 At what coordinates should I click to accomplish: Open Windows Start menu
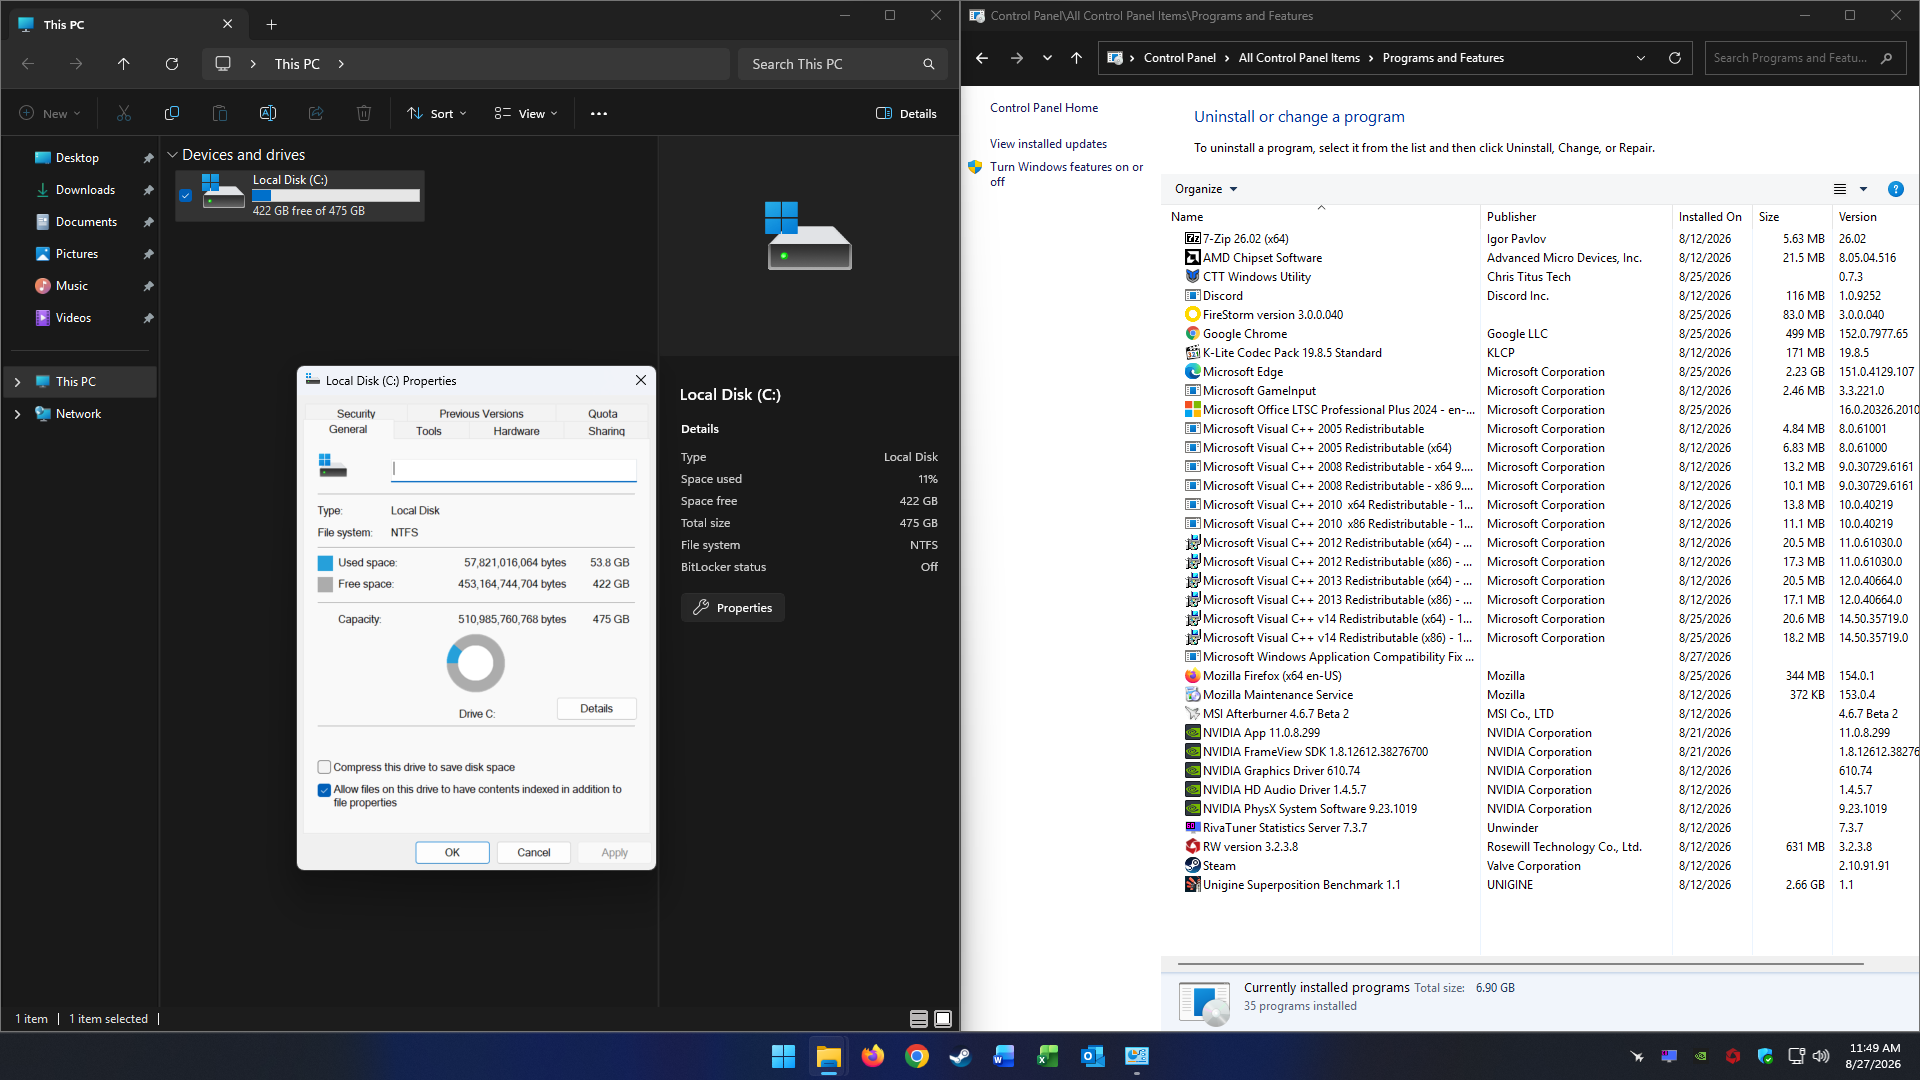coord(784,1056)
